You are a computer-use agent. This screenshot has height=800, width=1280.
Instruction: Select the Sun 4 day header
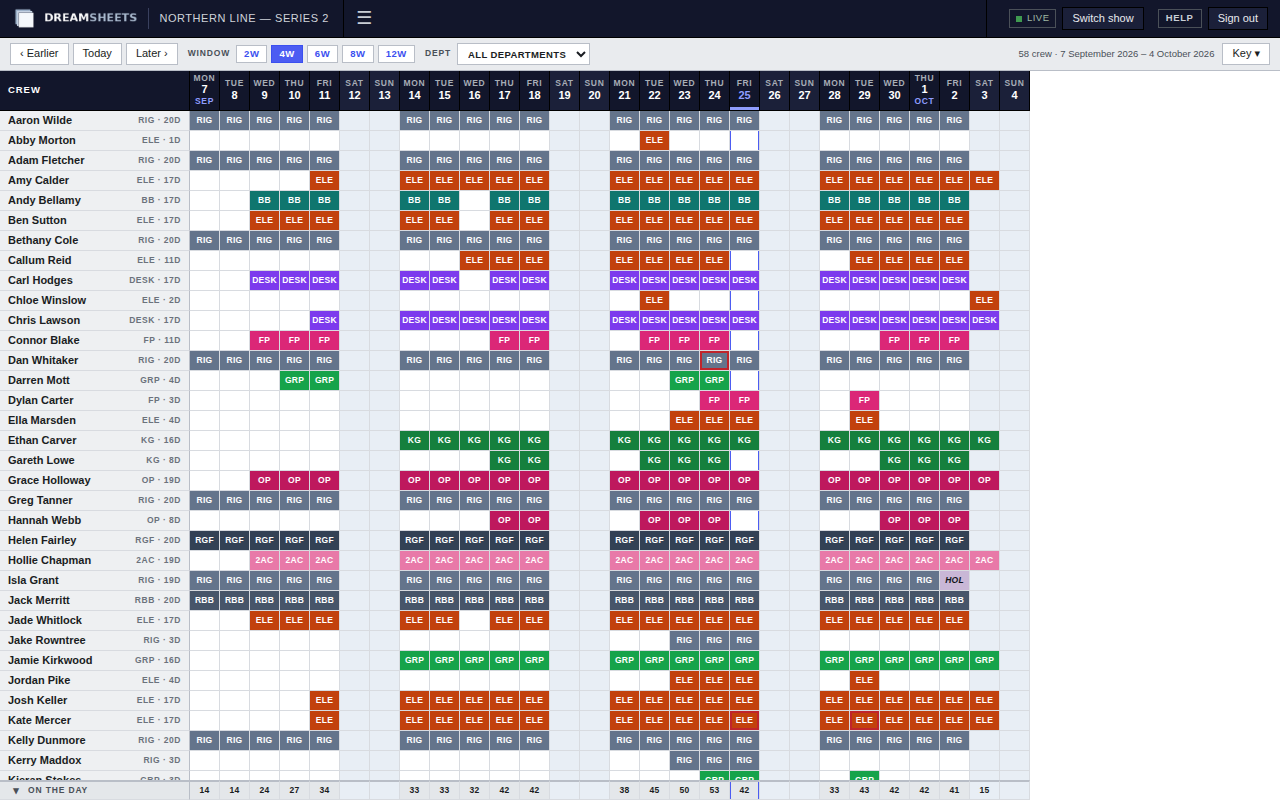[x=1015, y=90]
